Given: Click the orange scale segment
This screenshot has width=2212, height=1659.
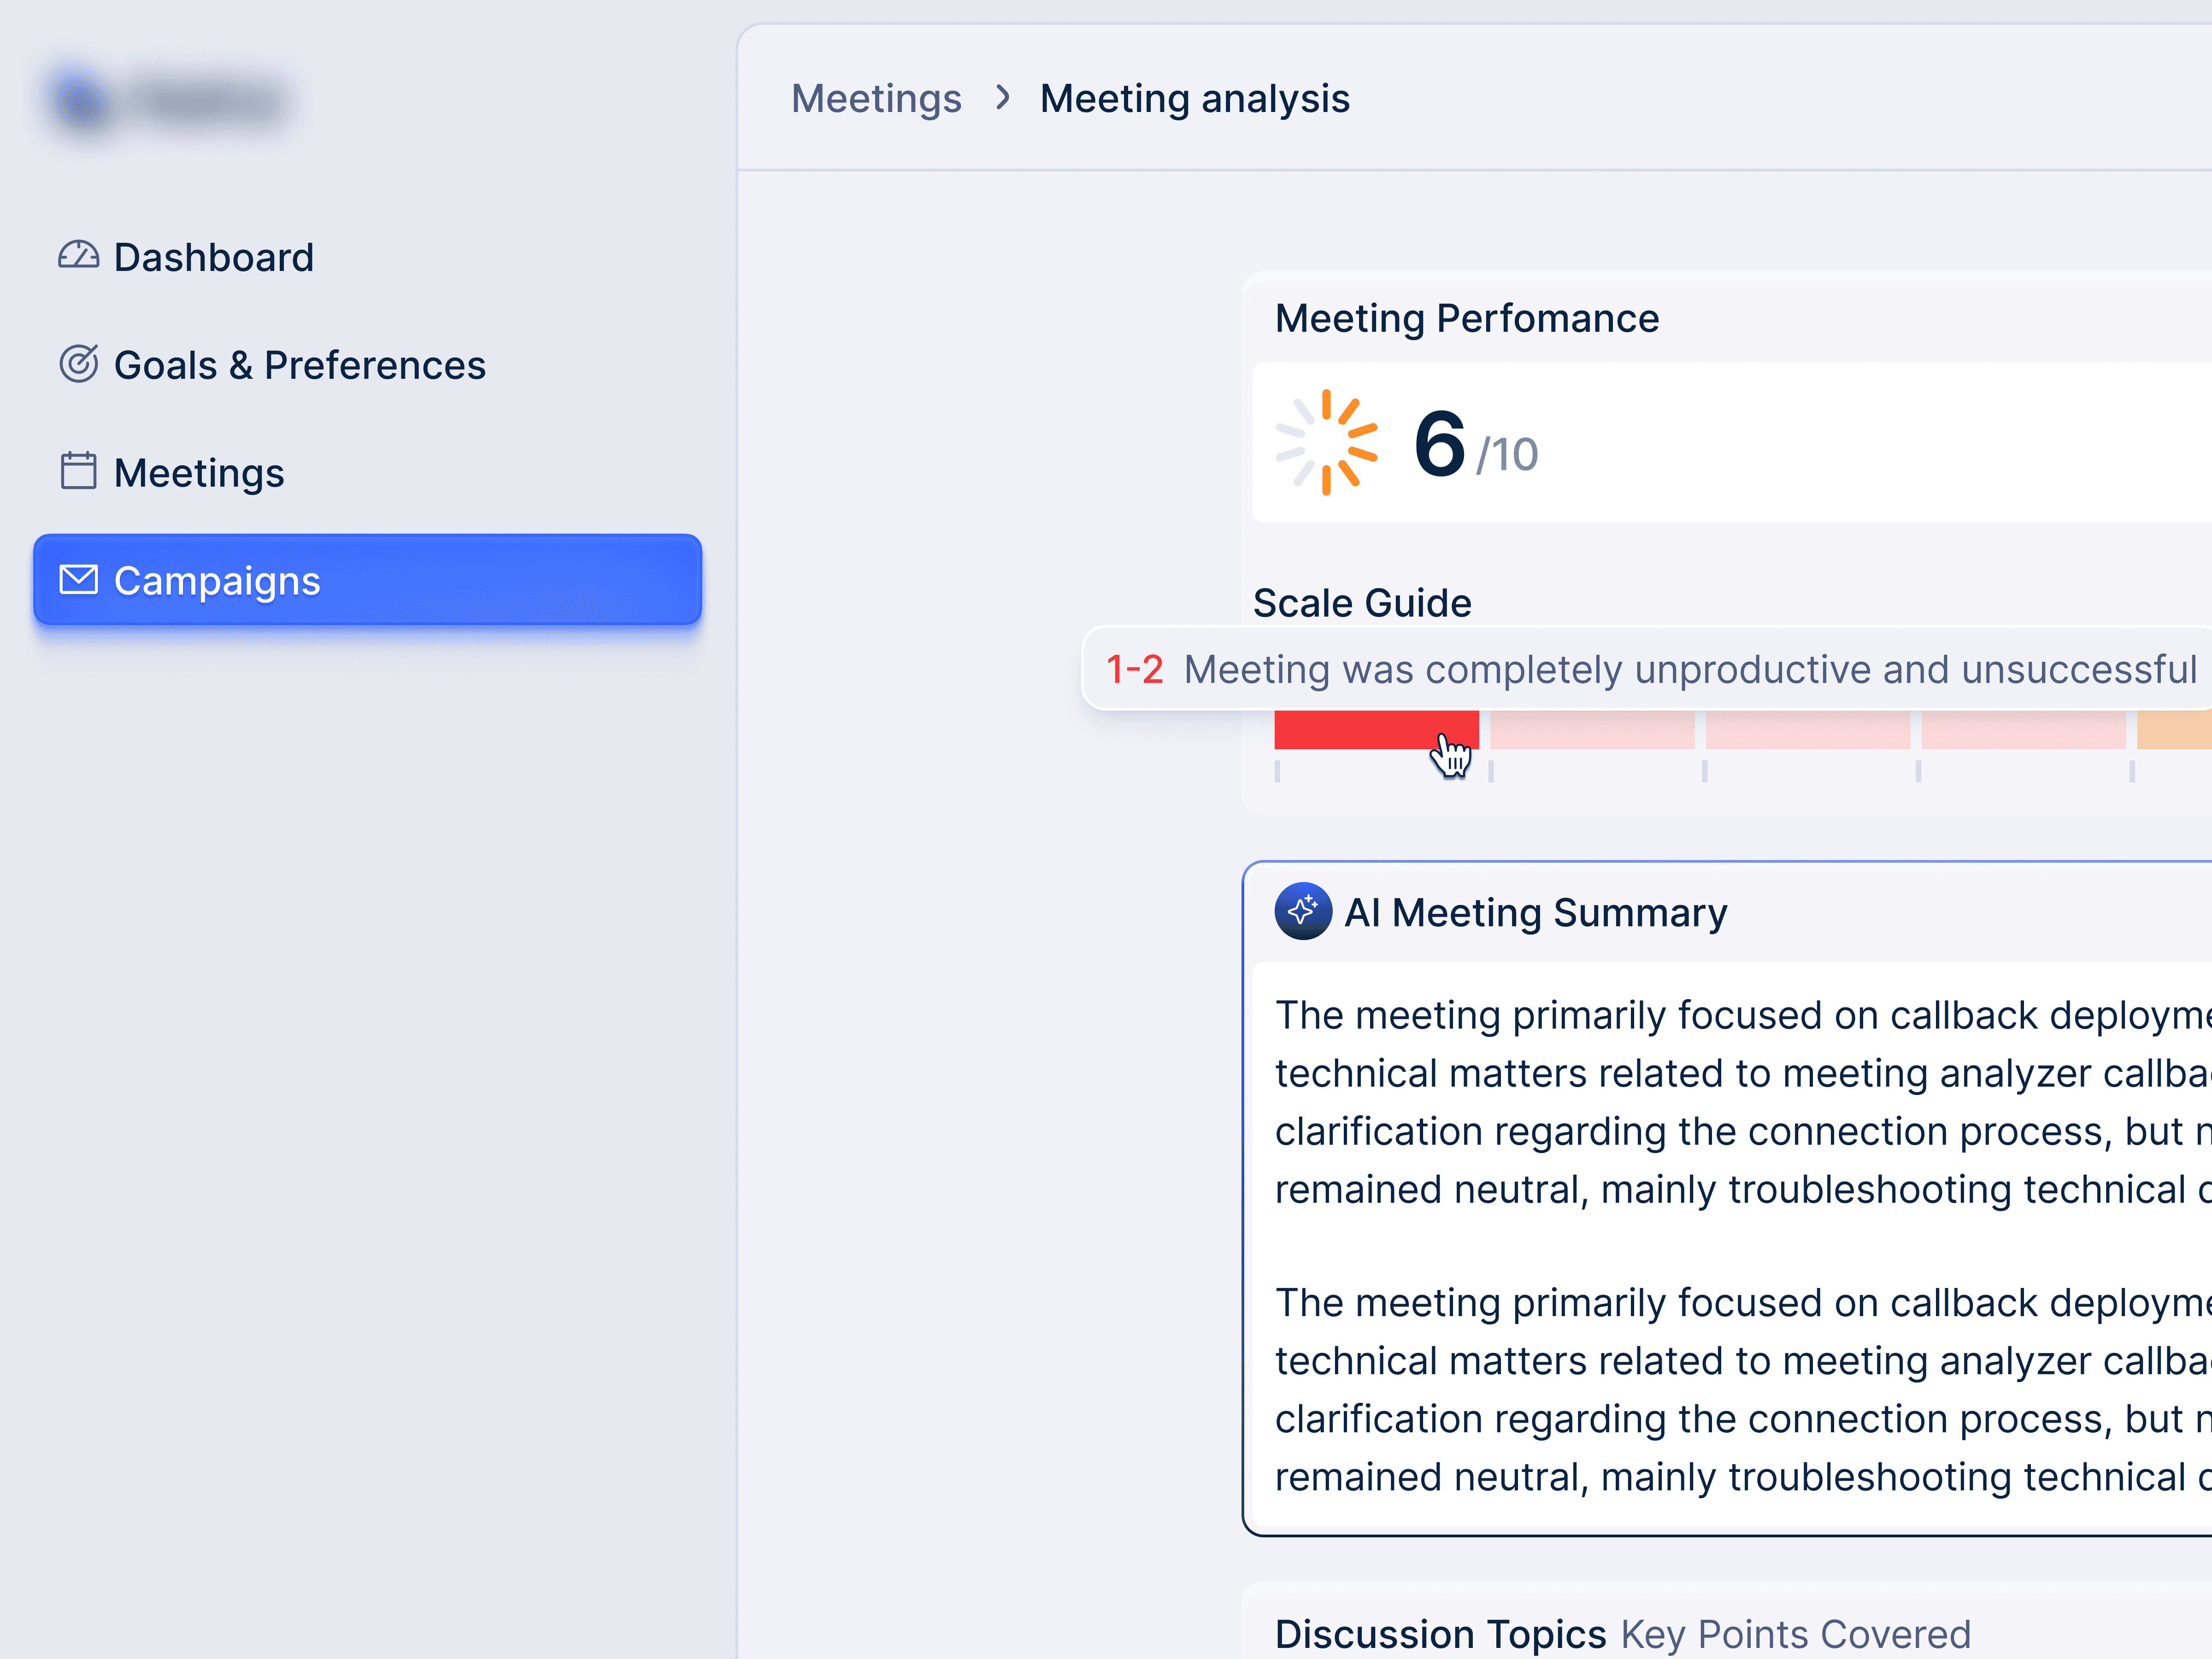Looking at the screenshot, I should [x=2175, y=730].
